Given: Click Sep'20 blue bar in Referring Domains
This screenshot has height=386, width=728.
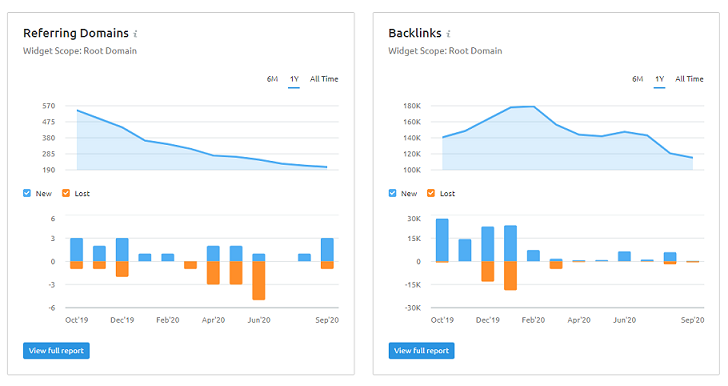Looking at the screenshot, I should (x=327, y=250).
